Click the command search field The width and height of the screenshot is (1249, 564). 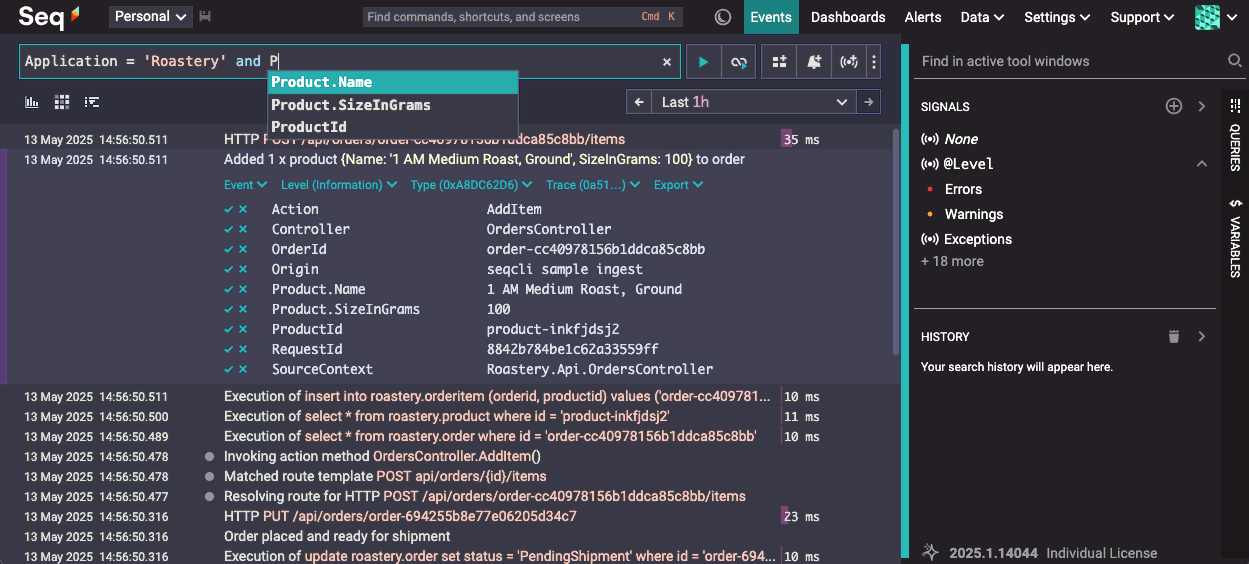[x=523, y=17]
